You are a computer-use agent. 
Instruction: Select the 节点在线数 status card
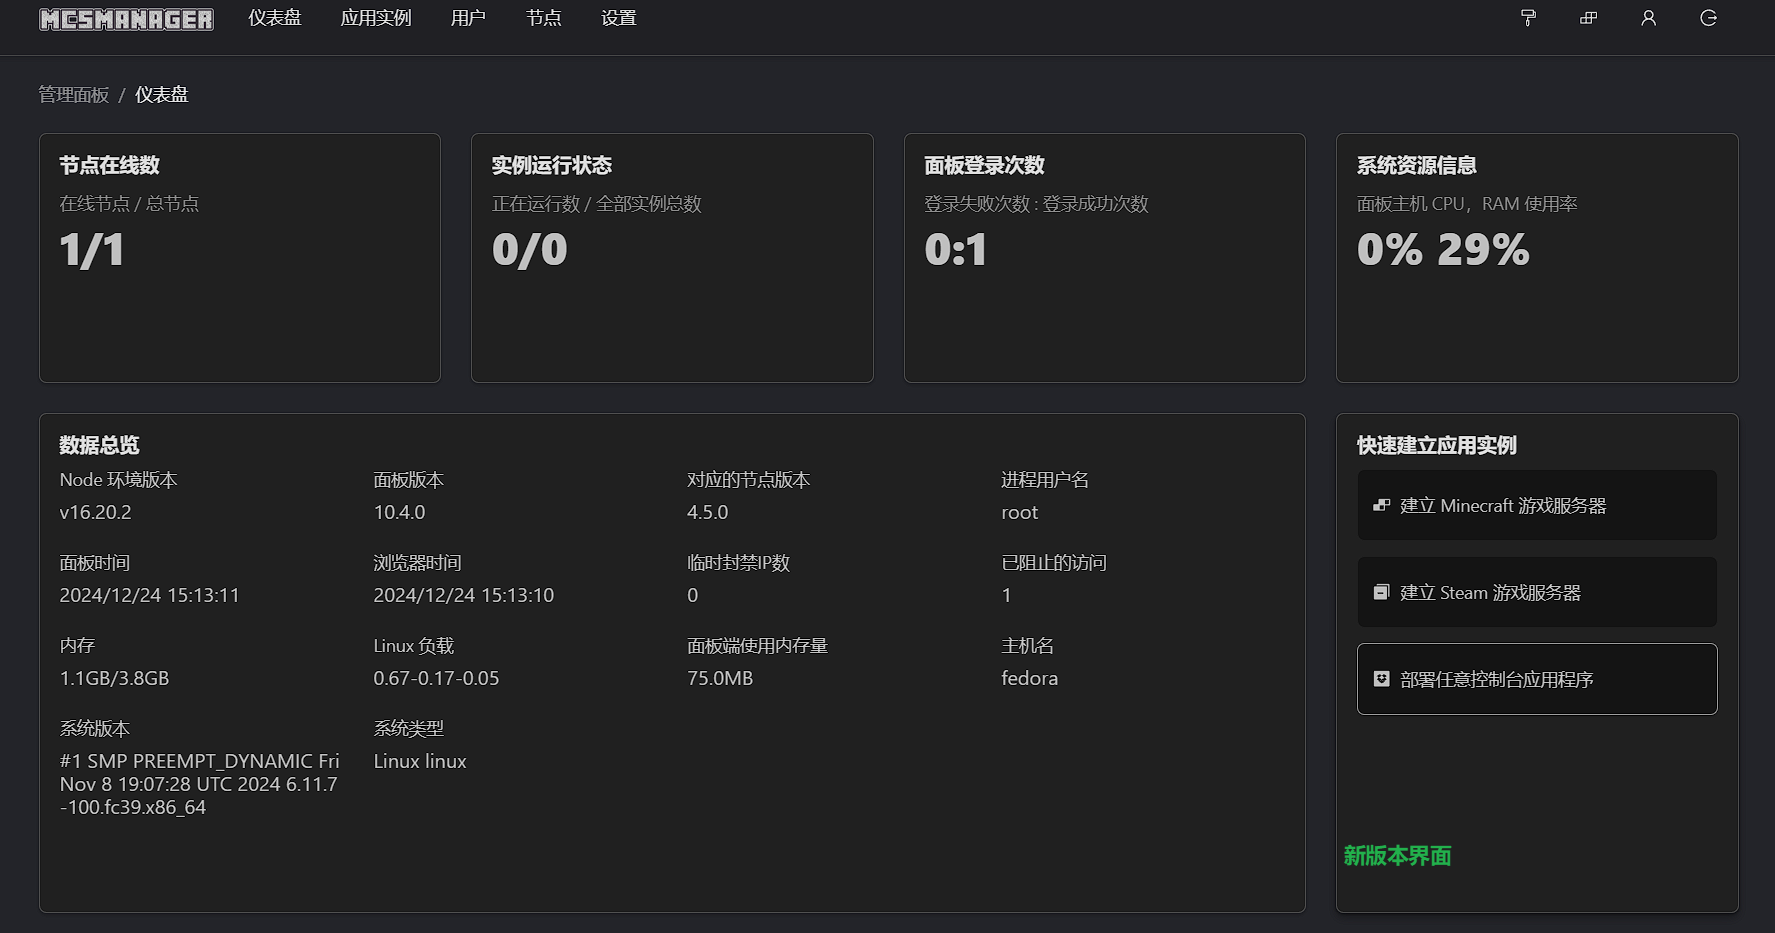tap(240, 258)
